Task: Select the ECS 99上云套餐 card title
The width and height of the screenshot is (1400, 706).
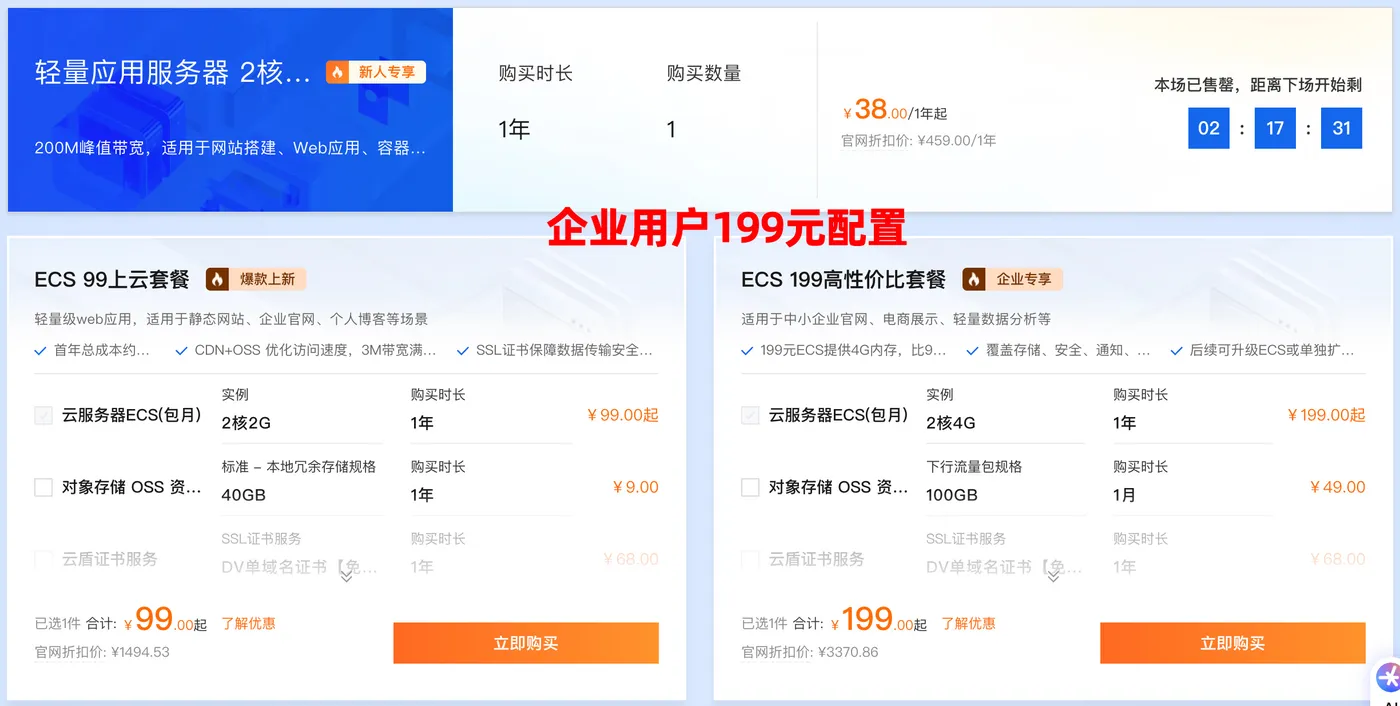Action: pyautogui.click(x=110, y=279)
